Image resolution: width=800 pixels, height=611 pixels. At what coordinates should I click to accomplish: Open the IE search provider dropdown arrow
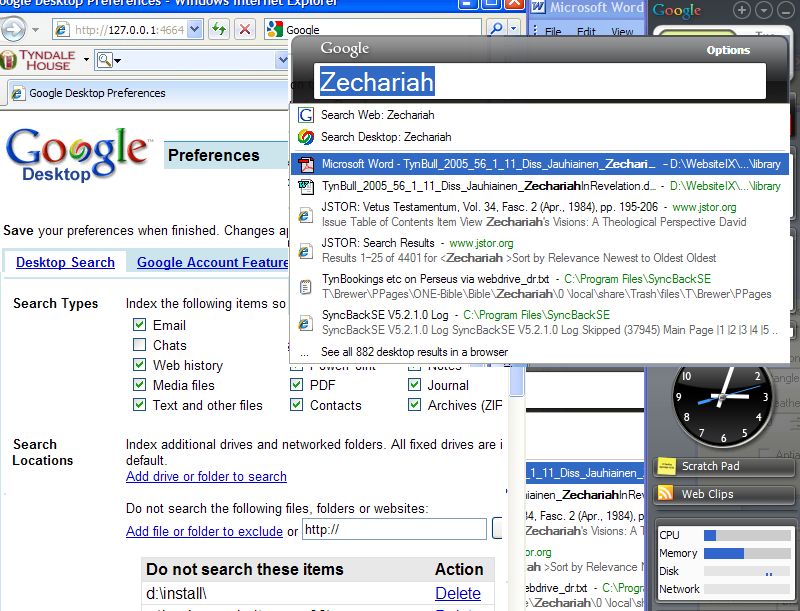coord(513,29)
